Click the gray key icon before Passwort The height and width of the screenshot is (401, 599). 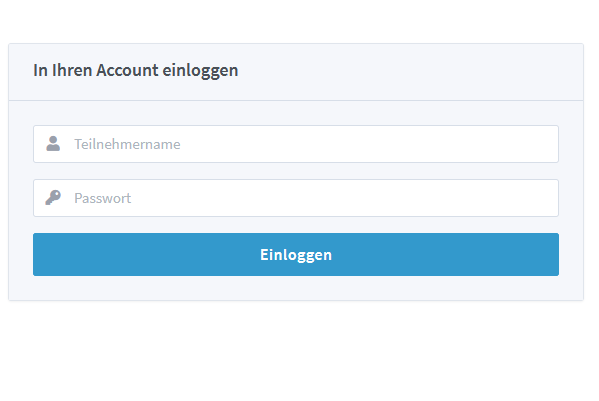point(53,197)
